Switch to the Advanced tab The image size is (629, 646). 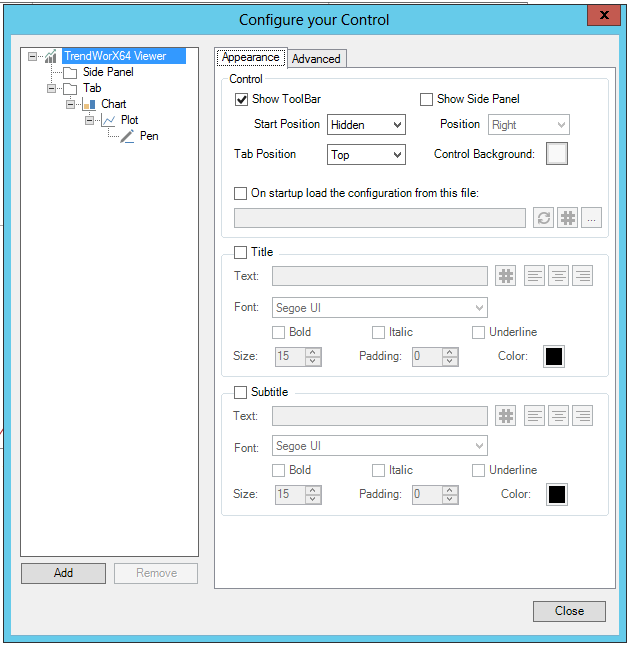click(x=316, y=59)
